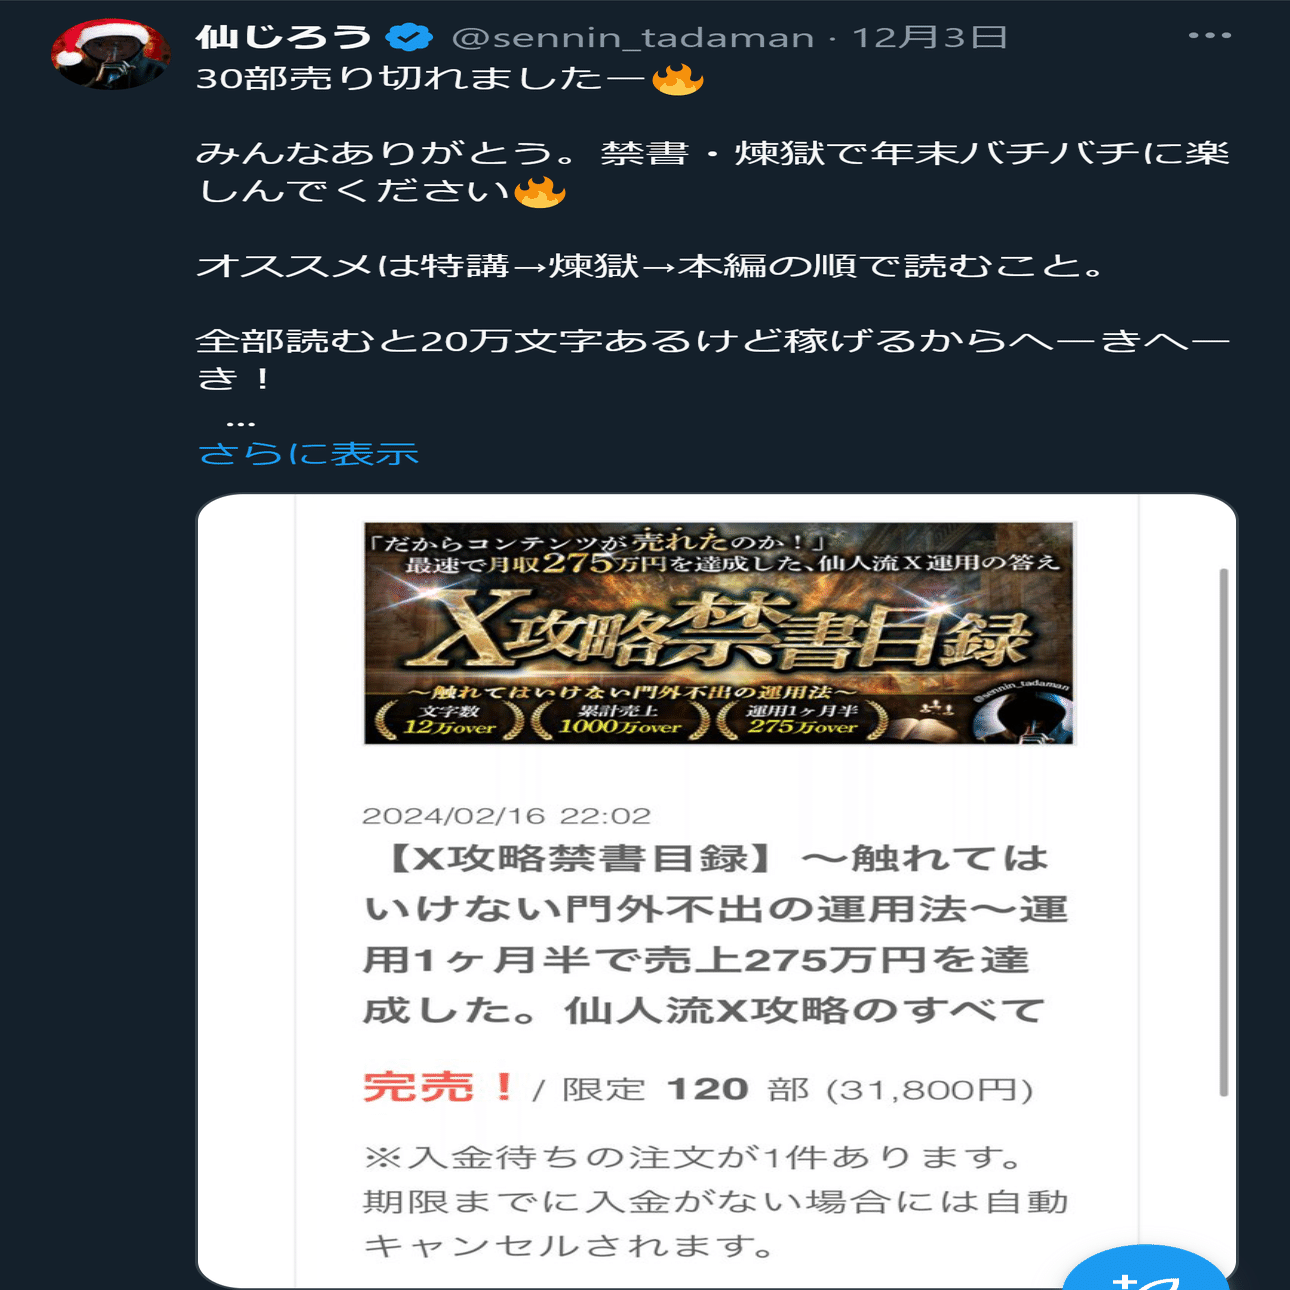
Task: Tap the blue floating compose button at the bottom corner
Action: tap(1146, 1268)
